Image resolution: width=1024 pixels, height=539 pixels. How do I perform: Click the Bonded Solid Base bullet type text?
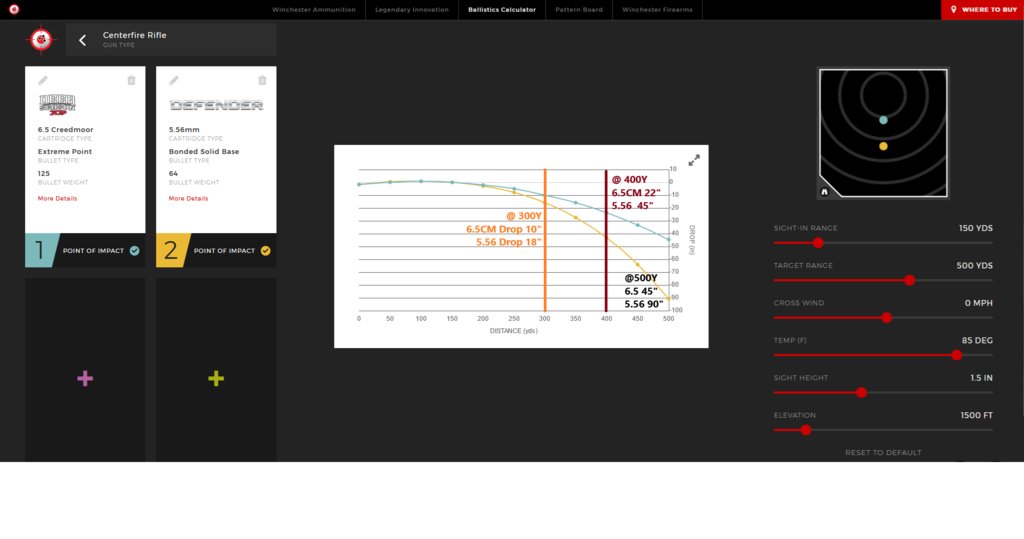point(204,152)
